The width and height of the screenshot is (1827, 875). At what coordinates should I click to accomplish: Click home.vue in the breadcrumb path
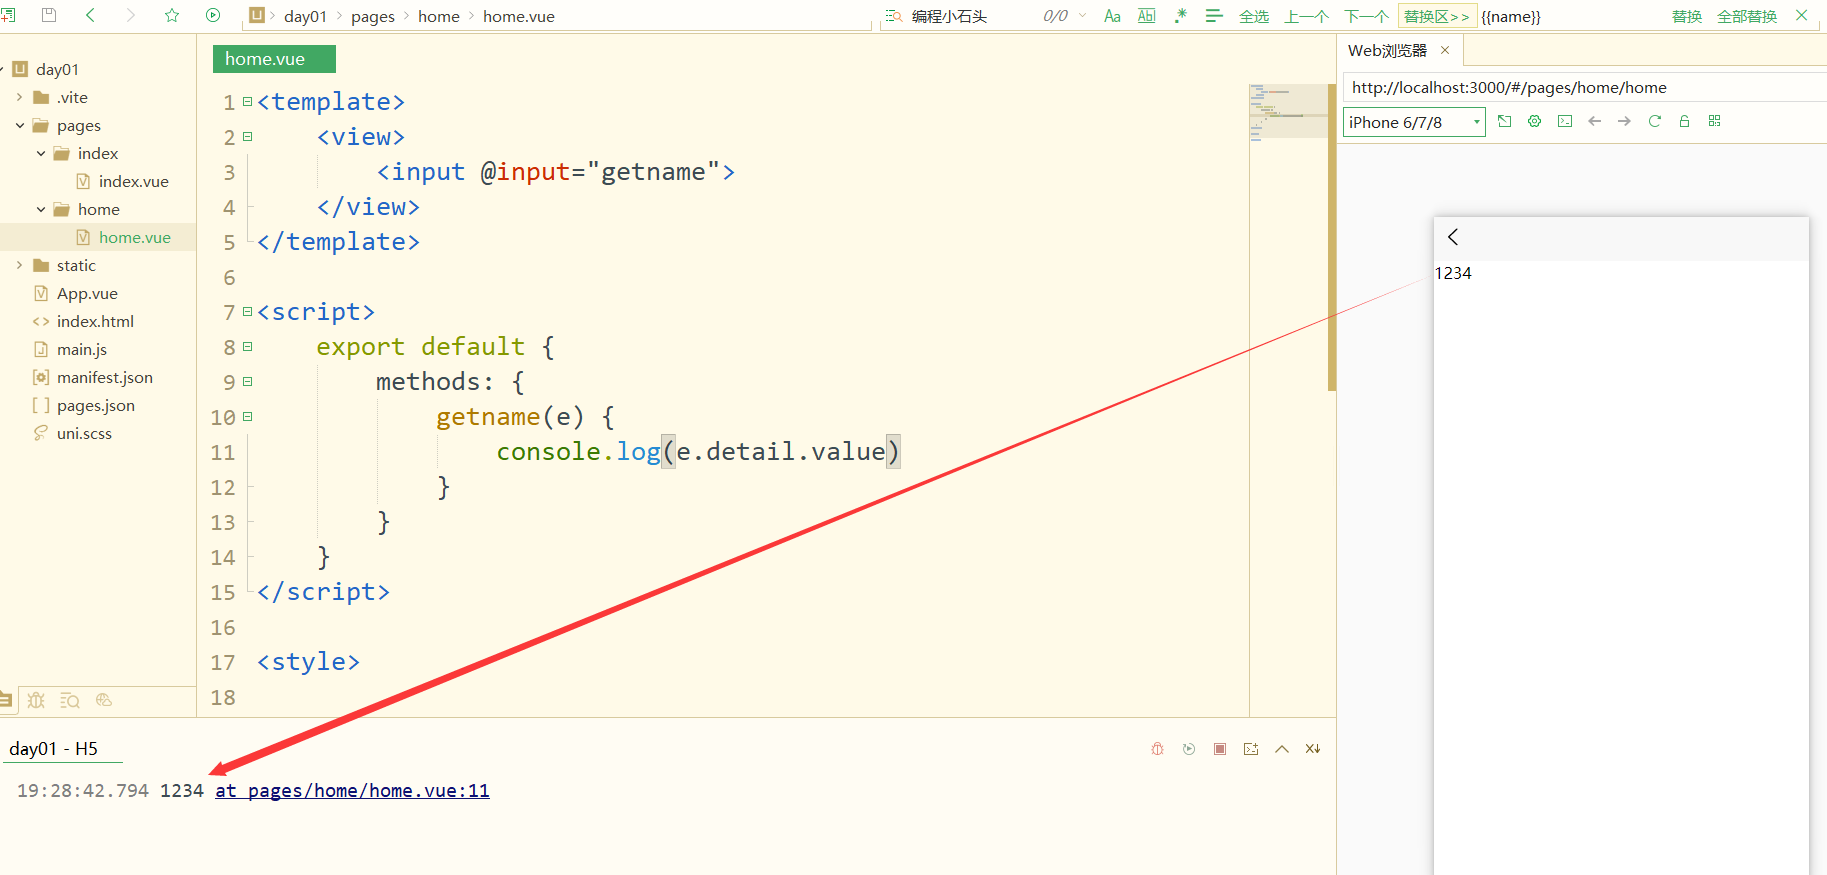click(519, 16)
